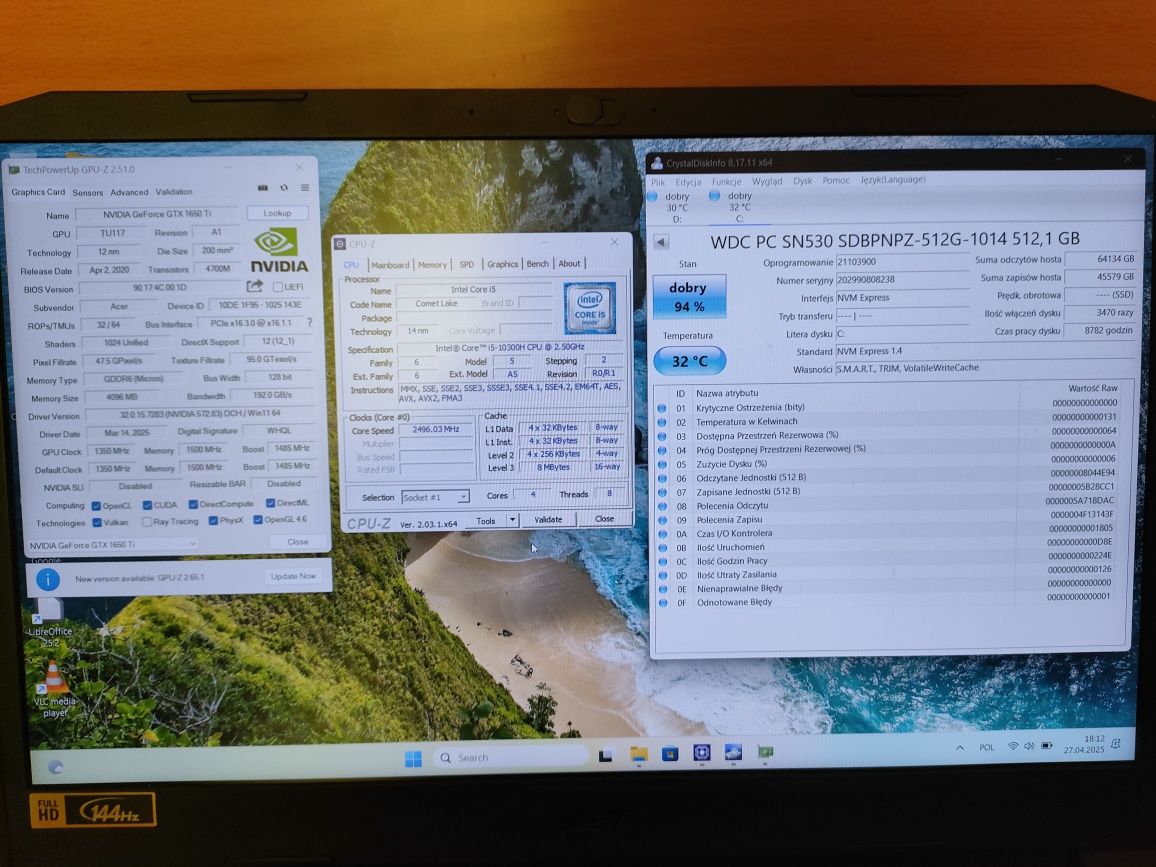Click the Validate button in CPU-Z
This screenshot has width=1156, height=867.
[x=548, y=520]
